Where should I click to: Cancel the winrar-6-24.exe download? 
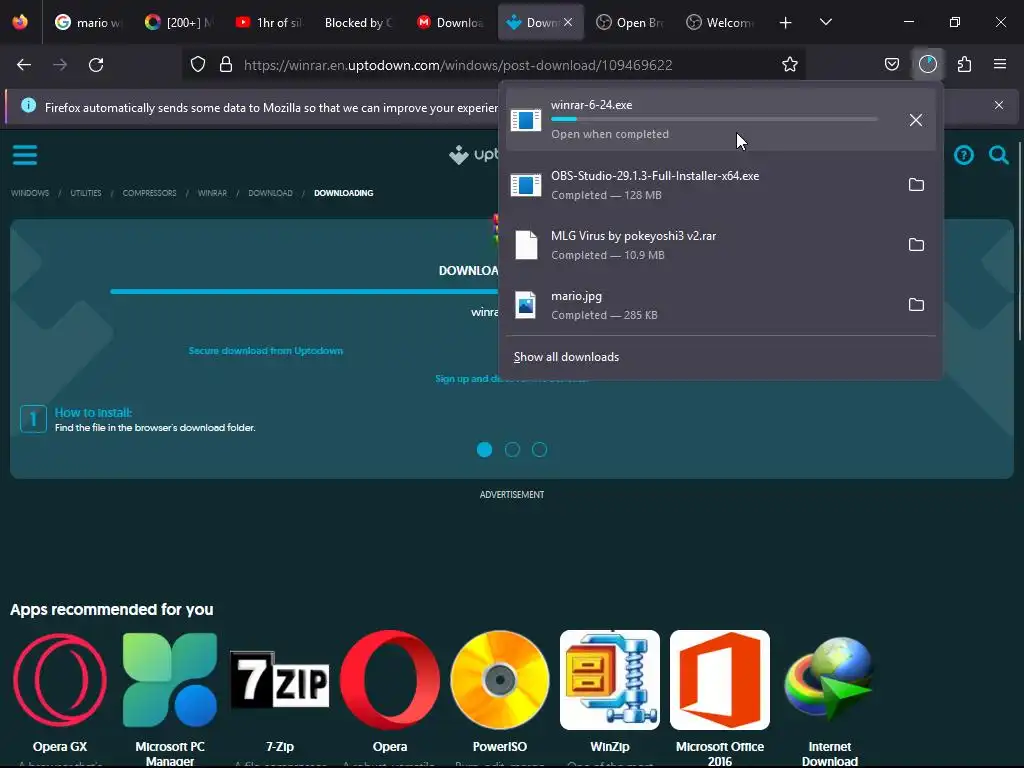click(916, 120)
